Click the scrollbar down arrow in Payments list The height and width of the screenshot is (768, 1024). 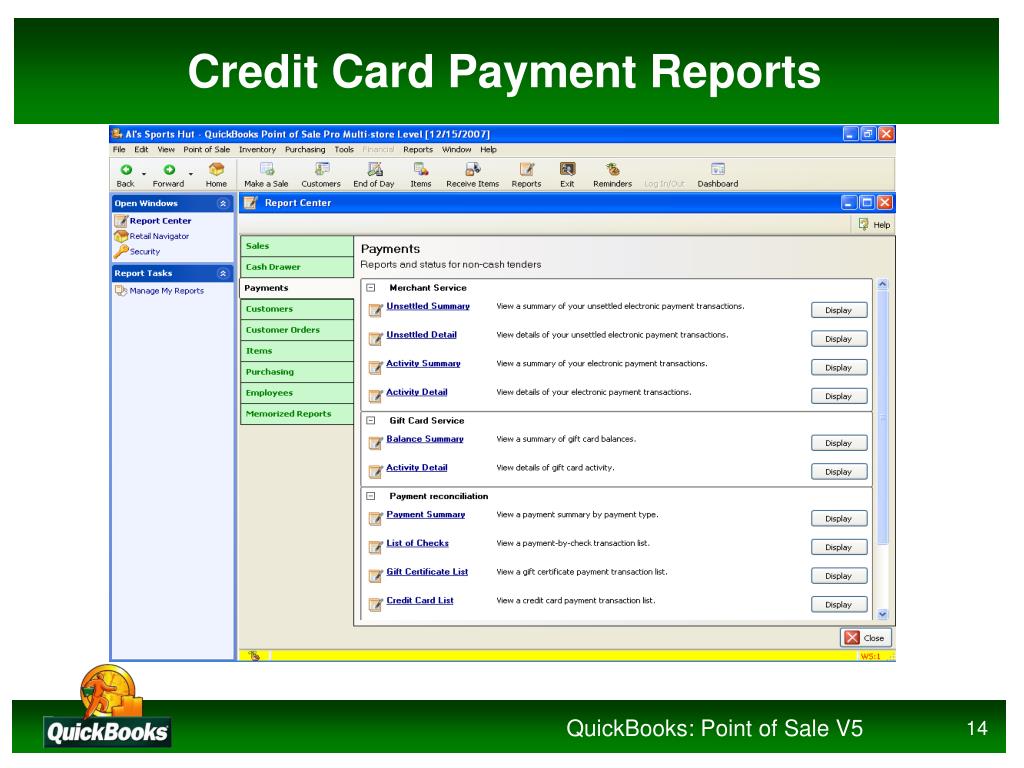point(883,614)
